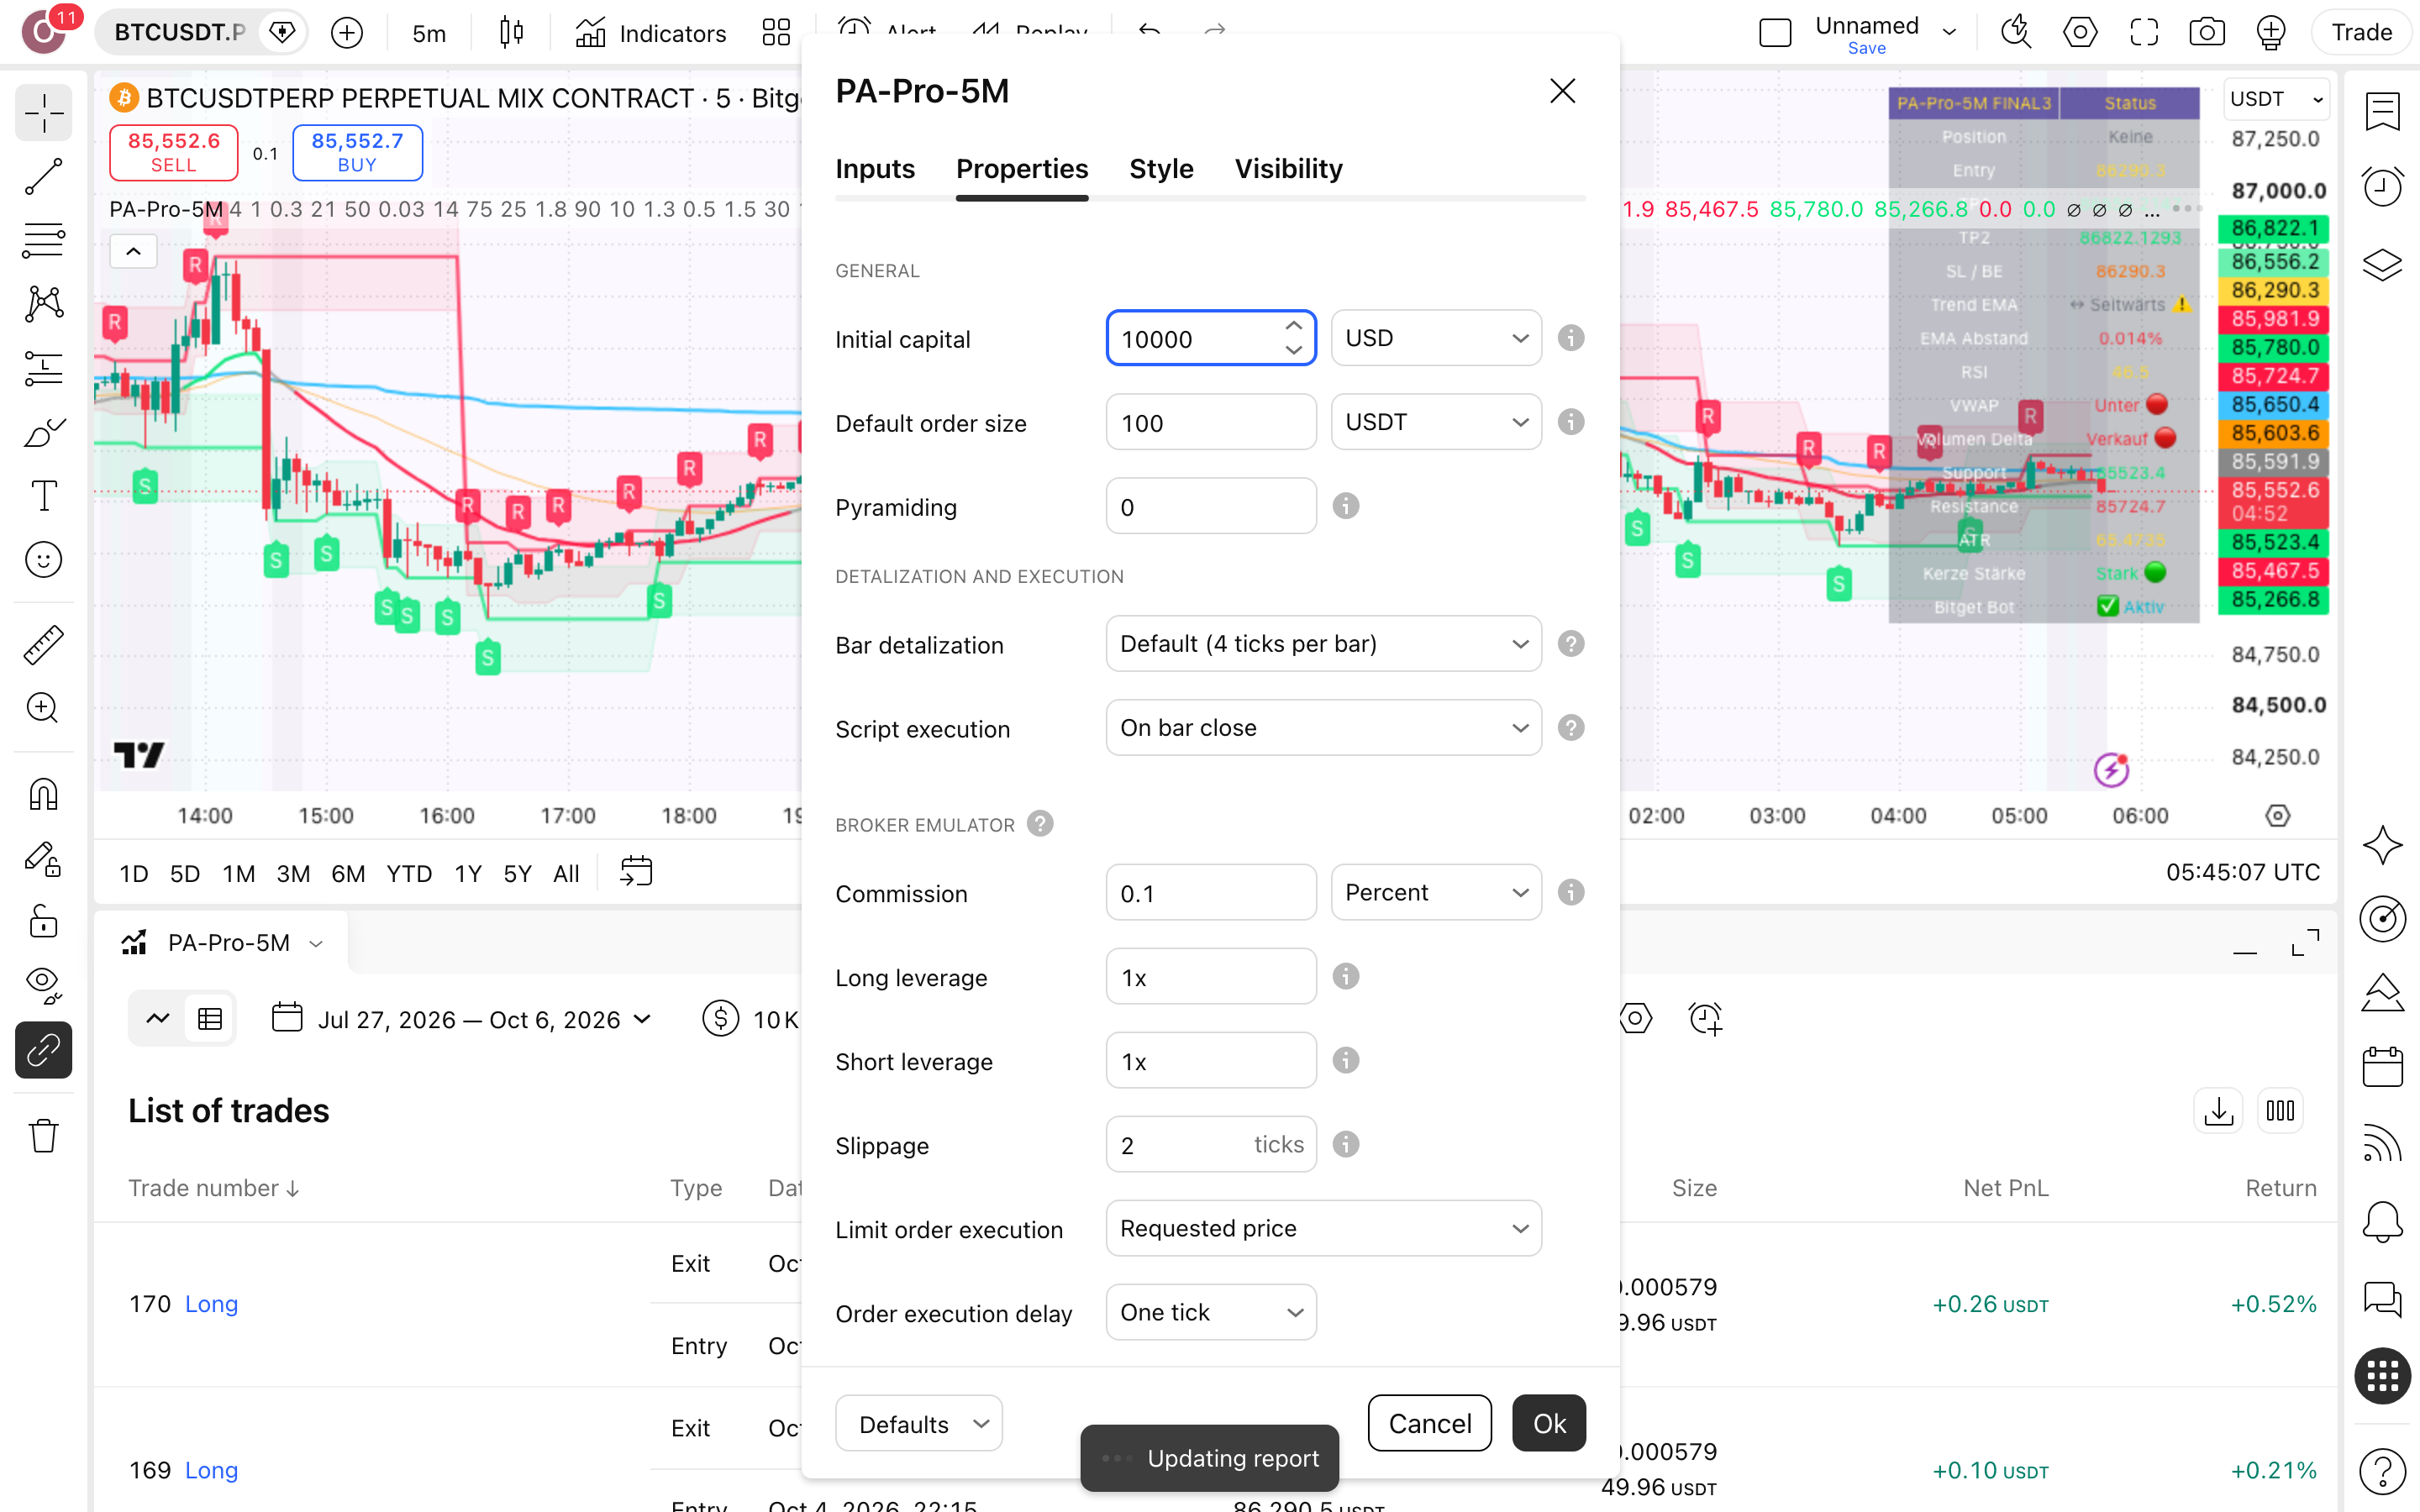2420x1512 pixels.
Task: Open the emoji icons tool
Action: 43,560
